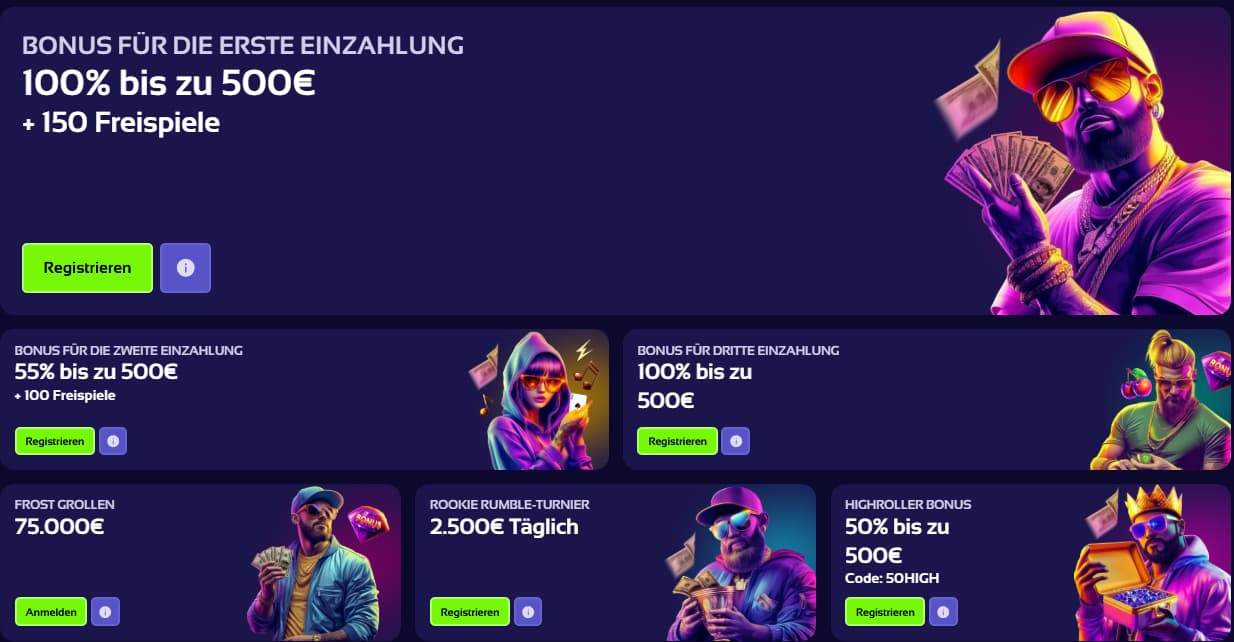Open info icon for Highroller Bonus
1234x642 pixels.
click(943, 612)
